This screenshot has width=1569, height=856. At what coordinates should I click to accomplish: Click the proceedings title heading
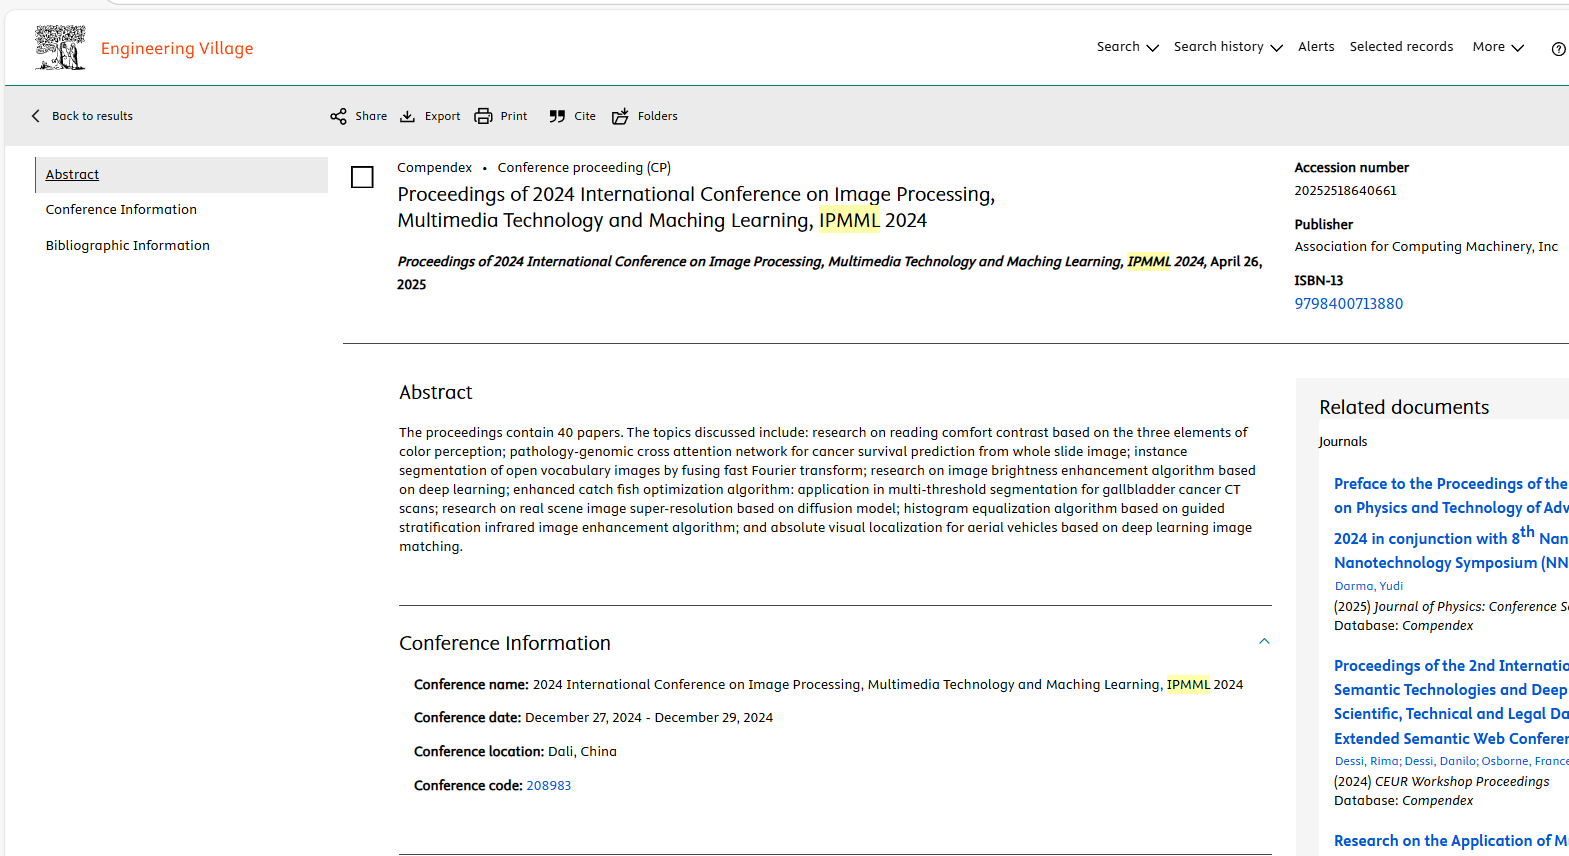click(696, 207)
